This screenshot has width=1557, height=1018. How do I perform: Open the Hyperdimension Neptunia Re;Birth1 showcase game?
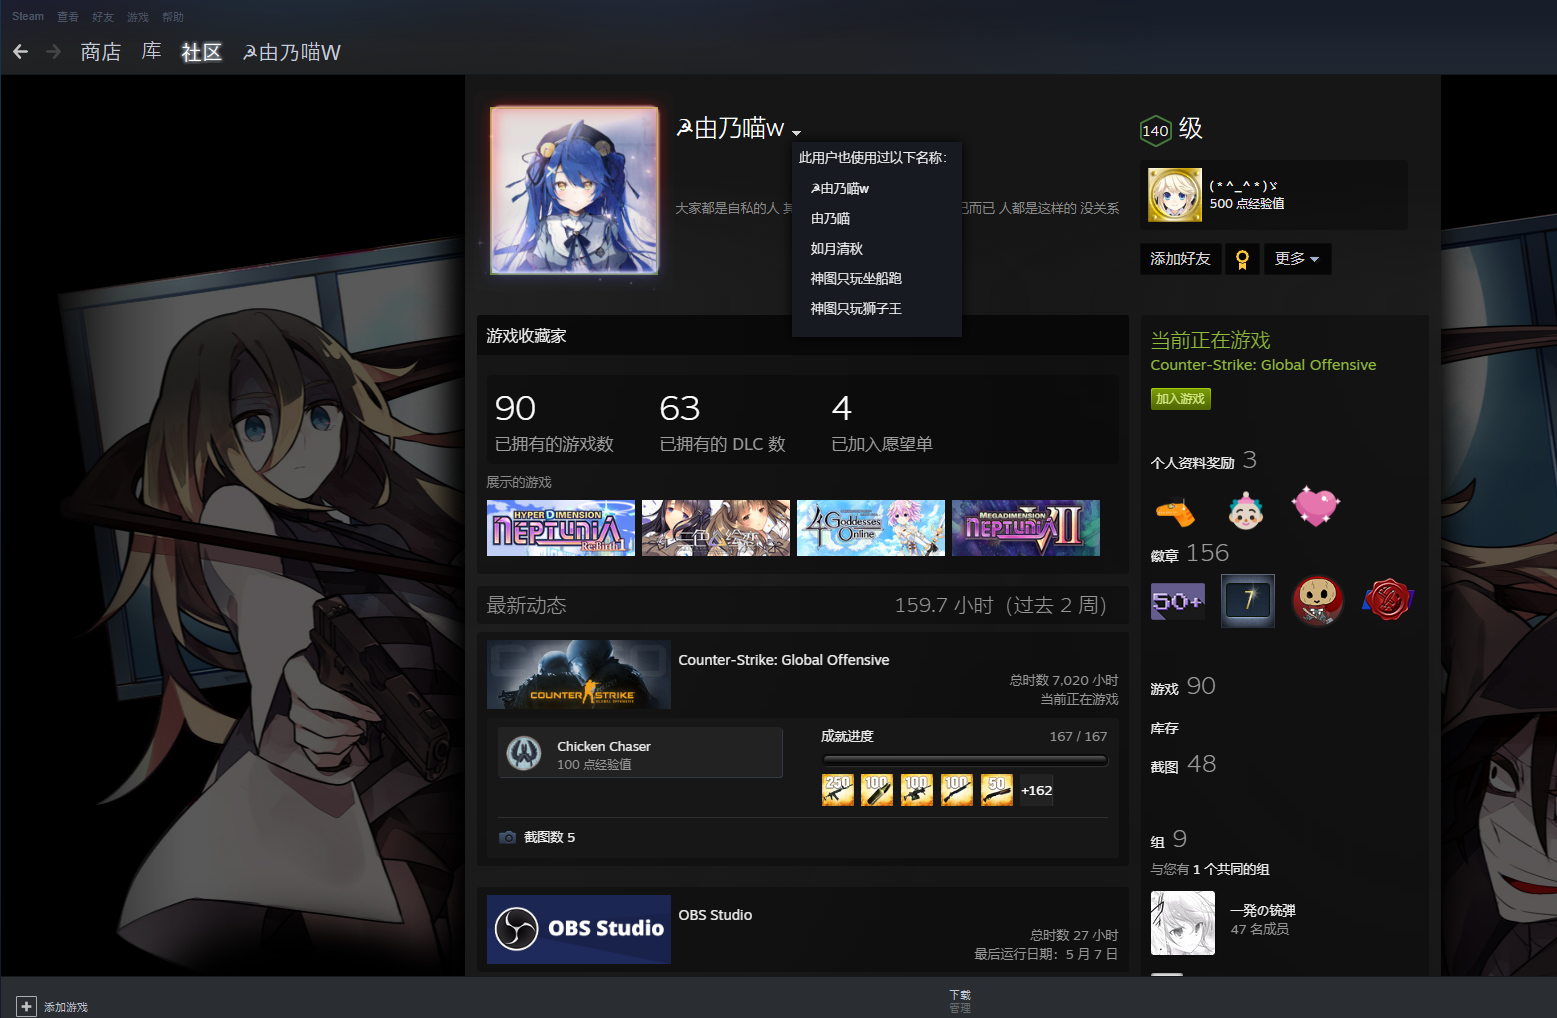561,528
